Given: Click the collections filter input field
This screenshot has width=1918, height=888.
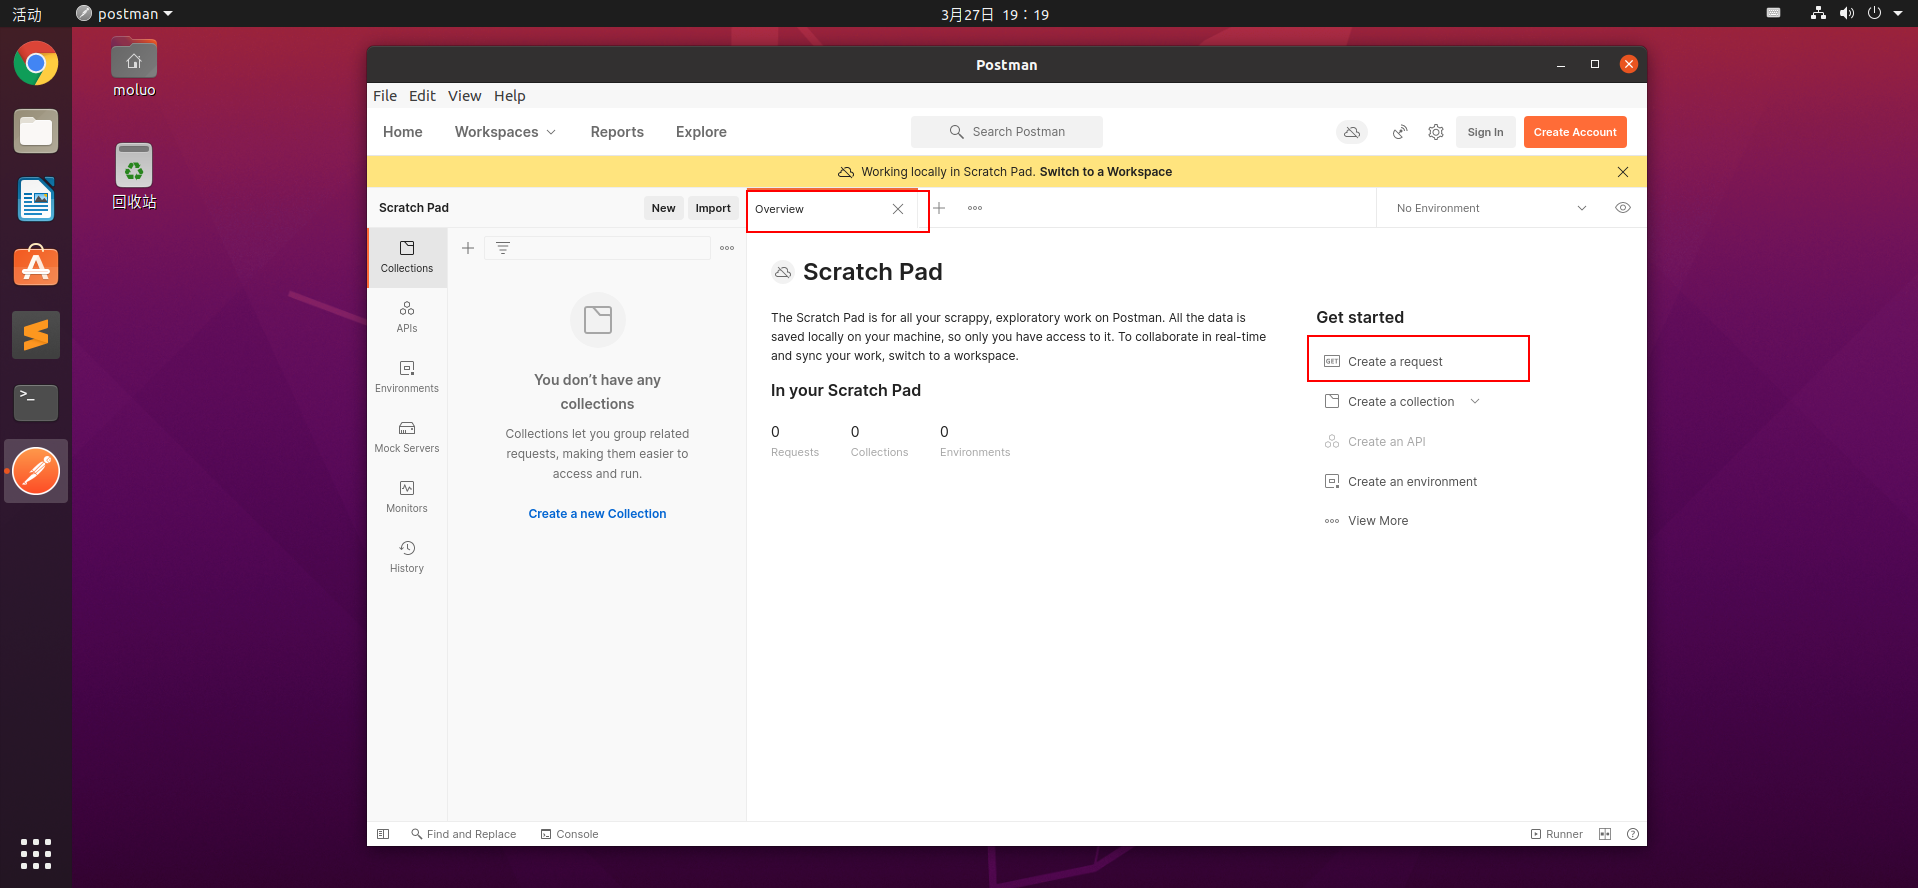Looking at the screenshot, I should click(x=598, y=248).
